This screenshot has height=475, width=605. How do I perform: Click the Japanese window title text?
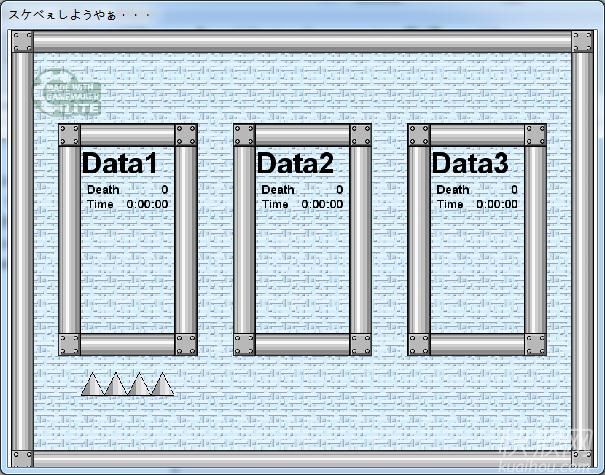79,14
